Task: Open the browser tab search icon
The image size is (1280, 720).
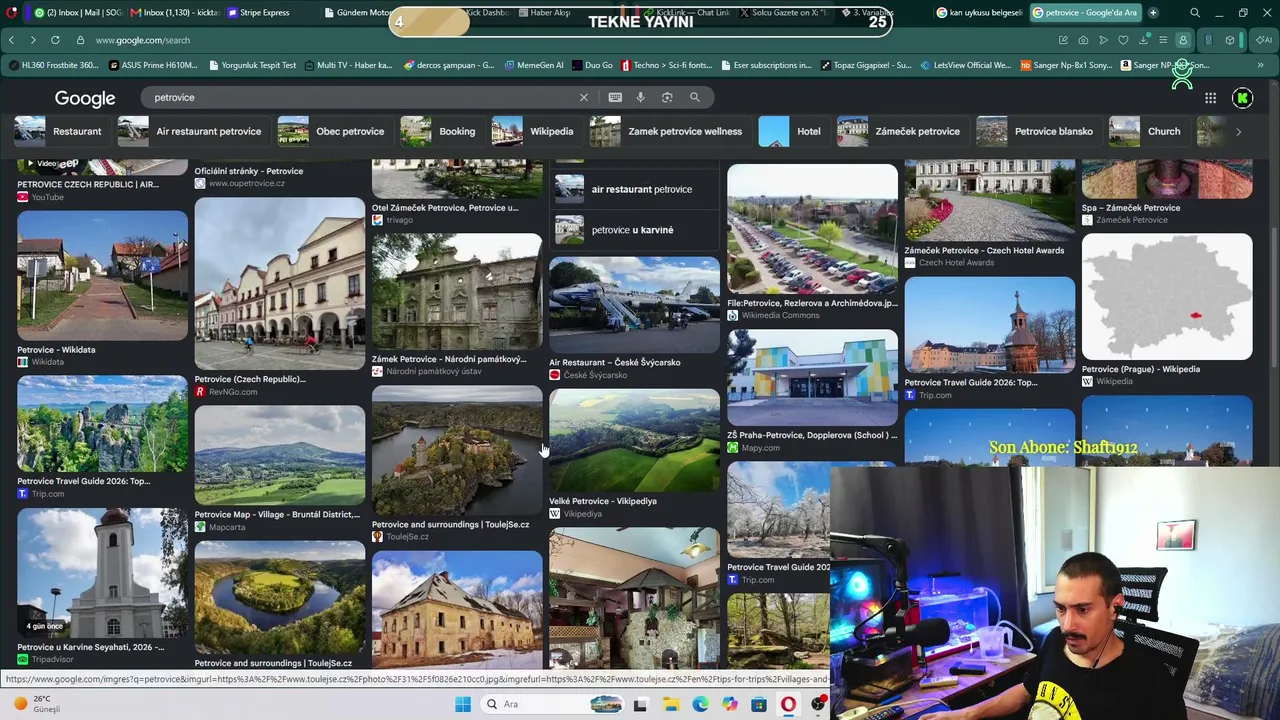Action: [1195, 13]
